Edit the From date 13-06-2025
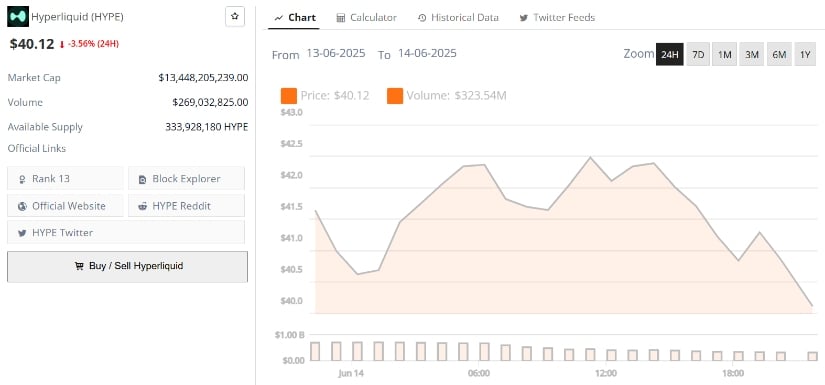The height and width of the screenshot is (385, 825). pos(336,53)
